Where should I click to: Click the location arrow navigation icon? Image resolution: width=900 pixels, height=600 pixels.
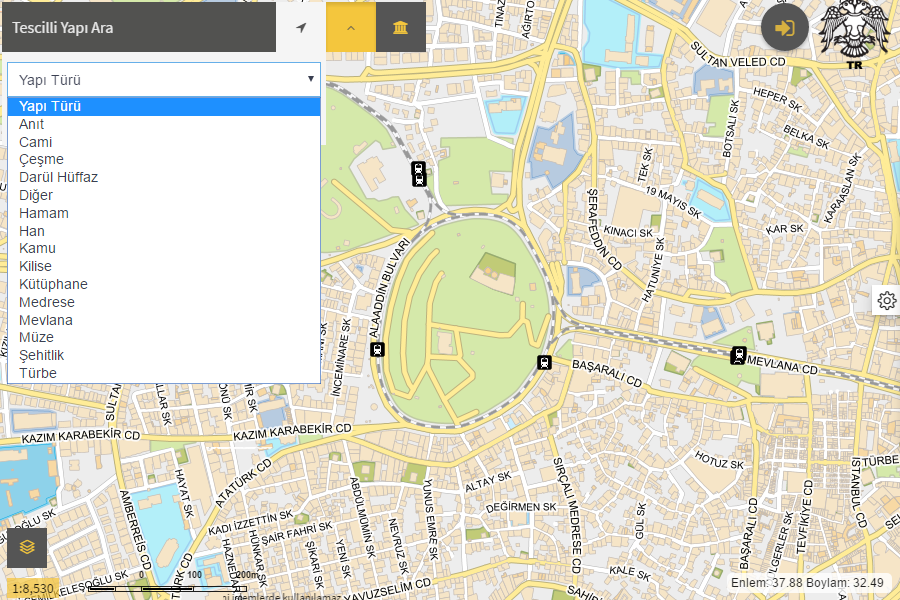301,27
